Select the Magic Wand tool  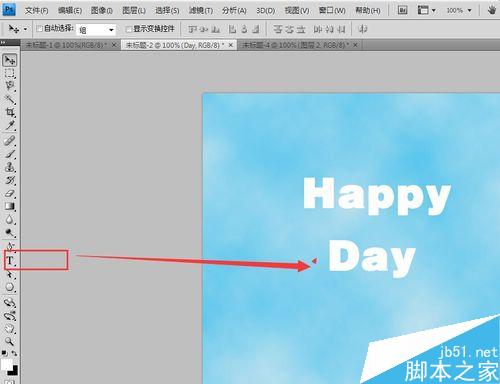click(x=10, y=99)
